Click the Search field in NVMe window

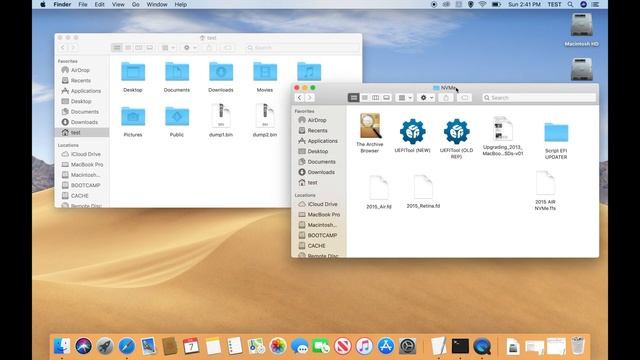[x=539, y=98]
